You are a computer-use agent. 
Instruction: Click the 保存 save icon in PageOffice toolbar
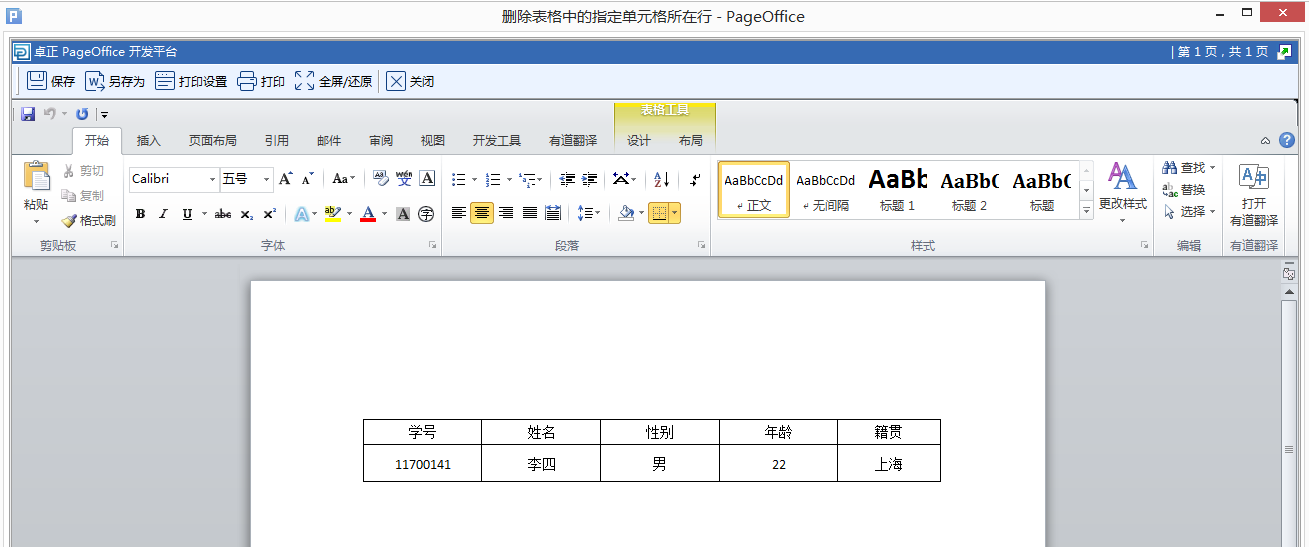37,81
